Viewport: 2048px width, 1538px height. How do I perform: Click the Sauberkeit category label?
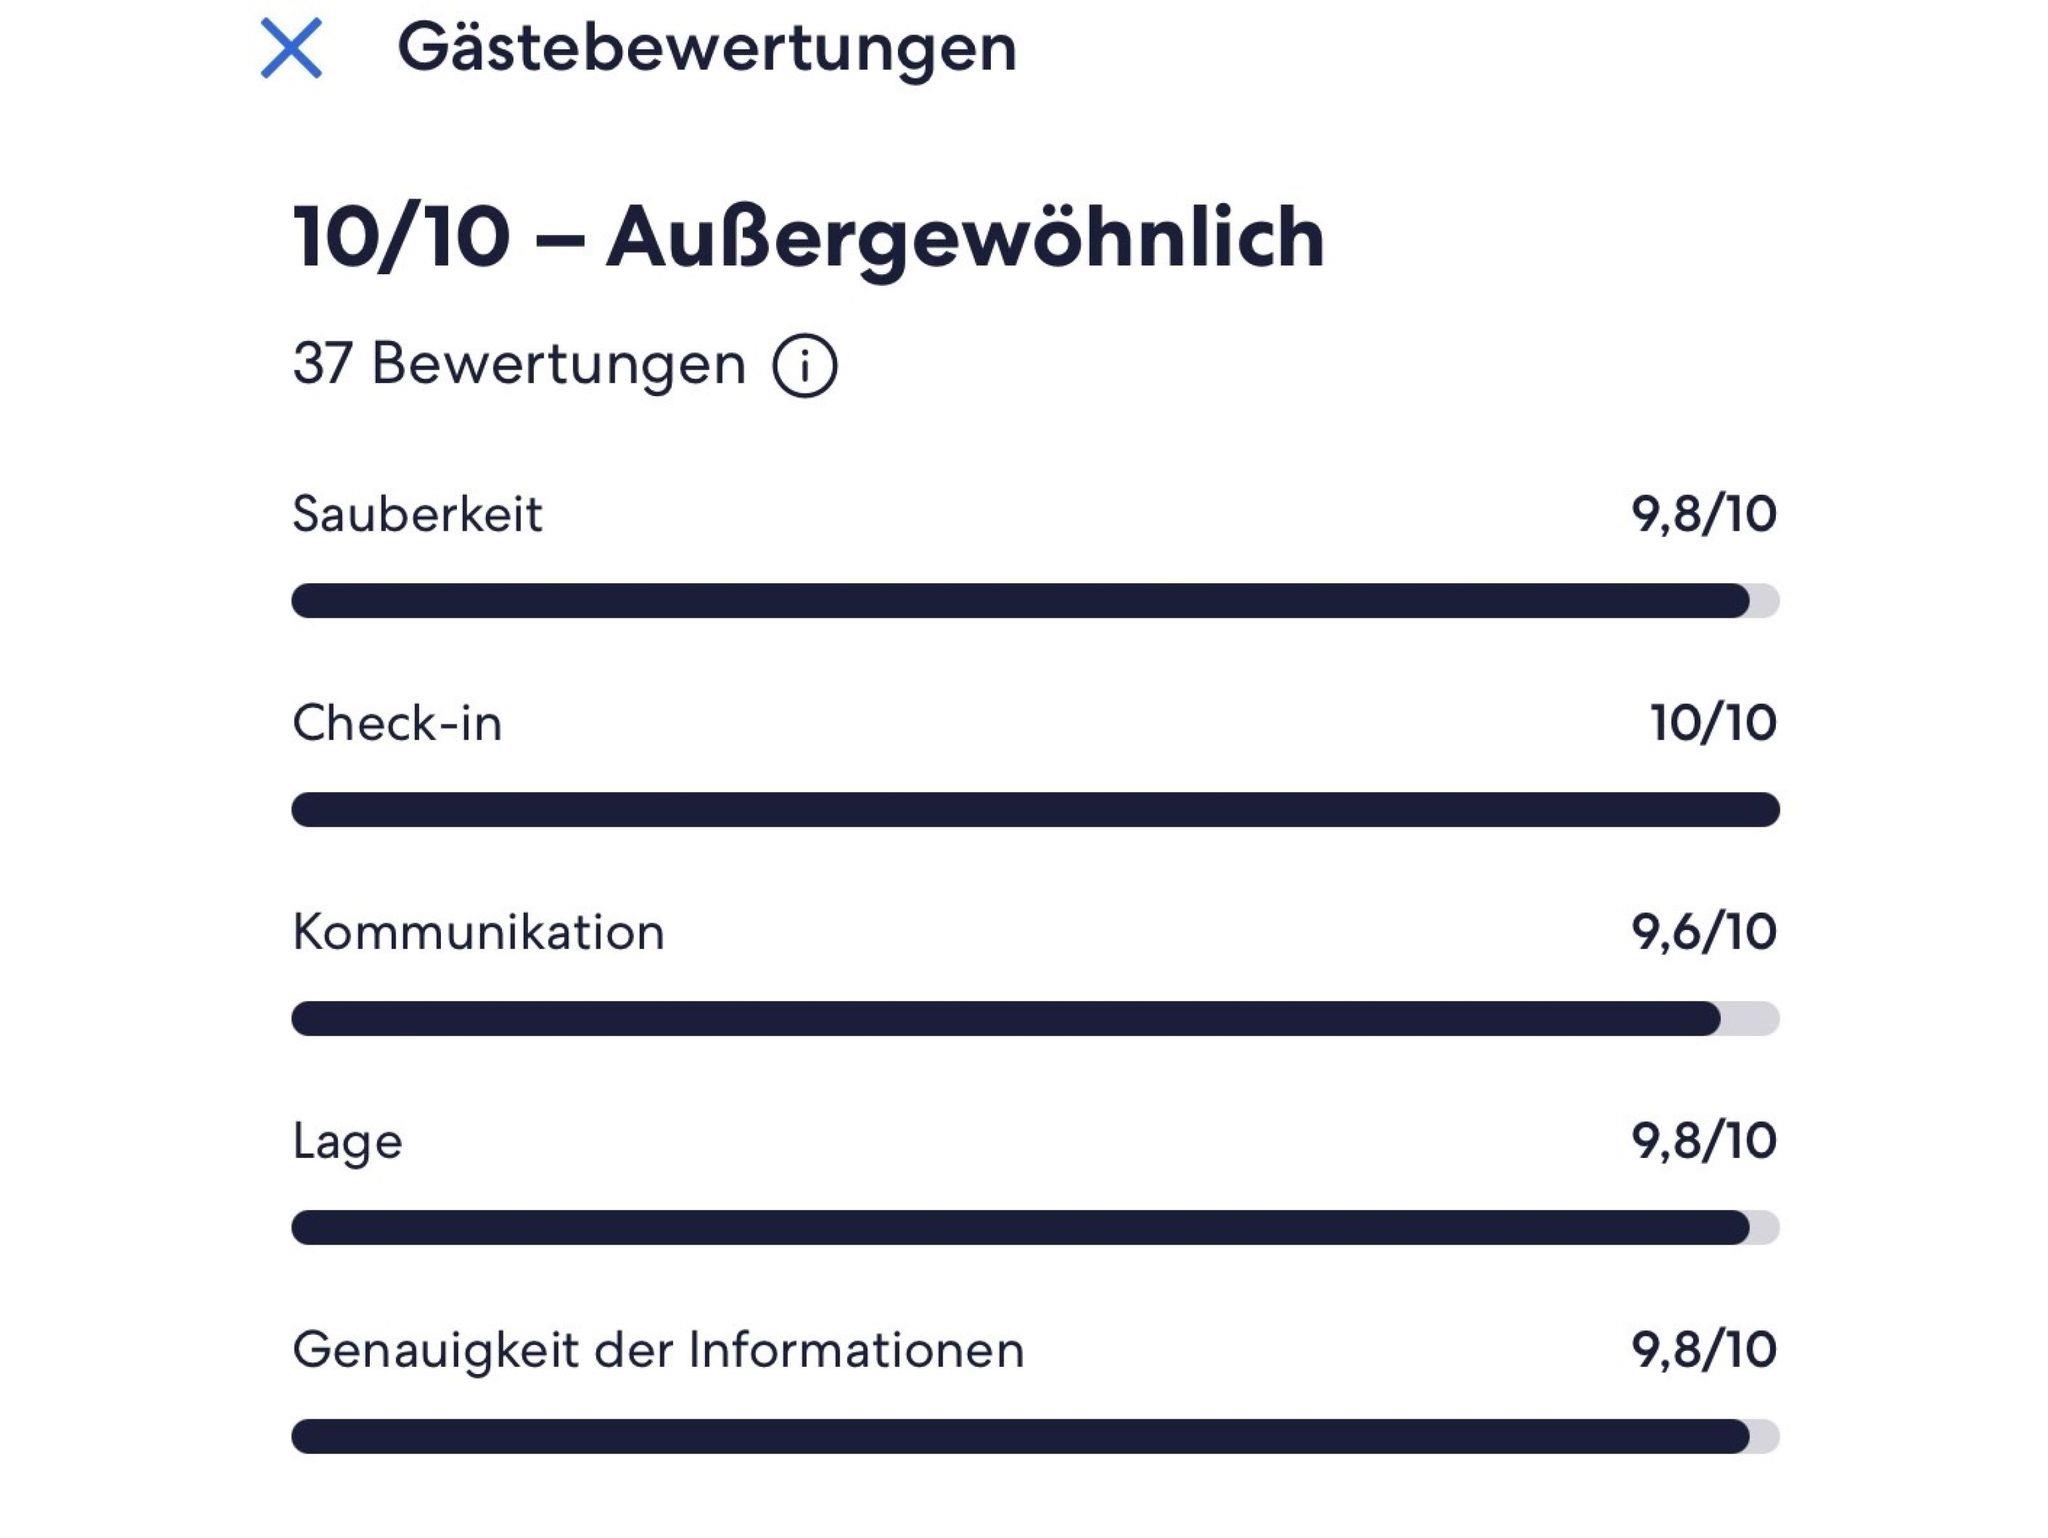click(x=417, y=515)
